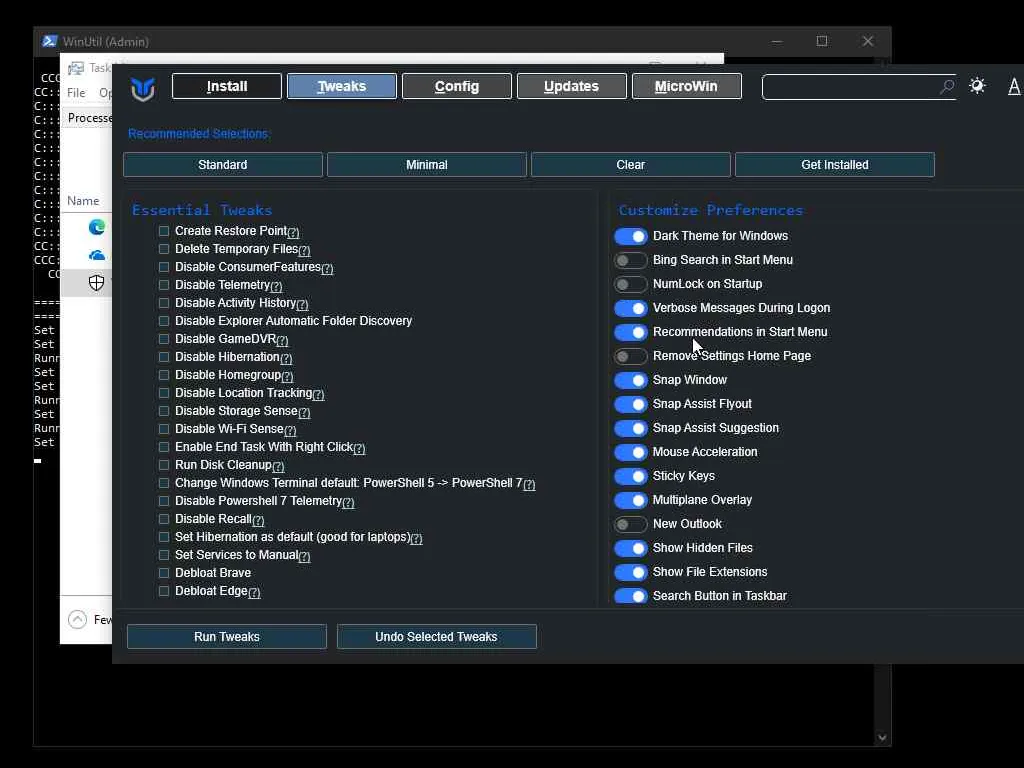The image size is (1024, 768).
Task: Focus the WinUtil search box
Action: 859,87
